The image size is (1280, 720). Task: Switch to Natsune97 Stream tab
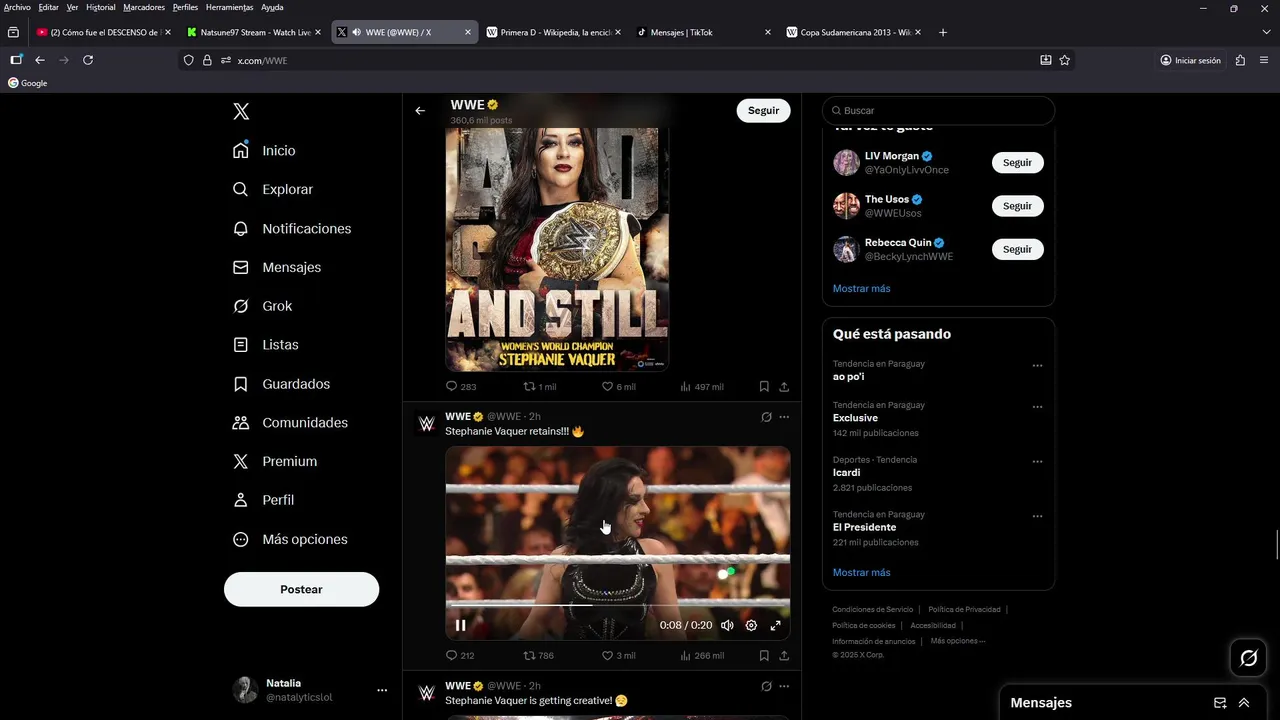[x=255, y=32]
